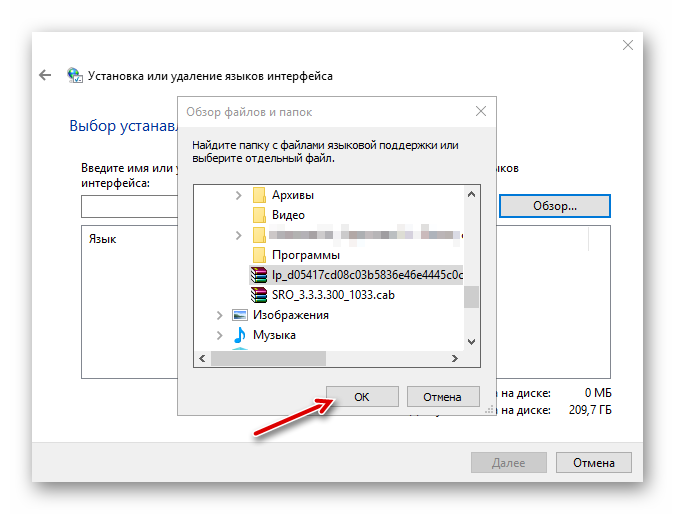Click the horizontal scrollbar thumb
This screenshot has height=514, width=675.
[x=268, y=358]
